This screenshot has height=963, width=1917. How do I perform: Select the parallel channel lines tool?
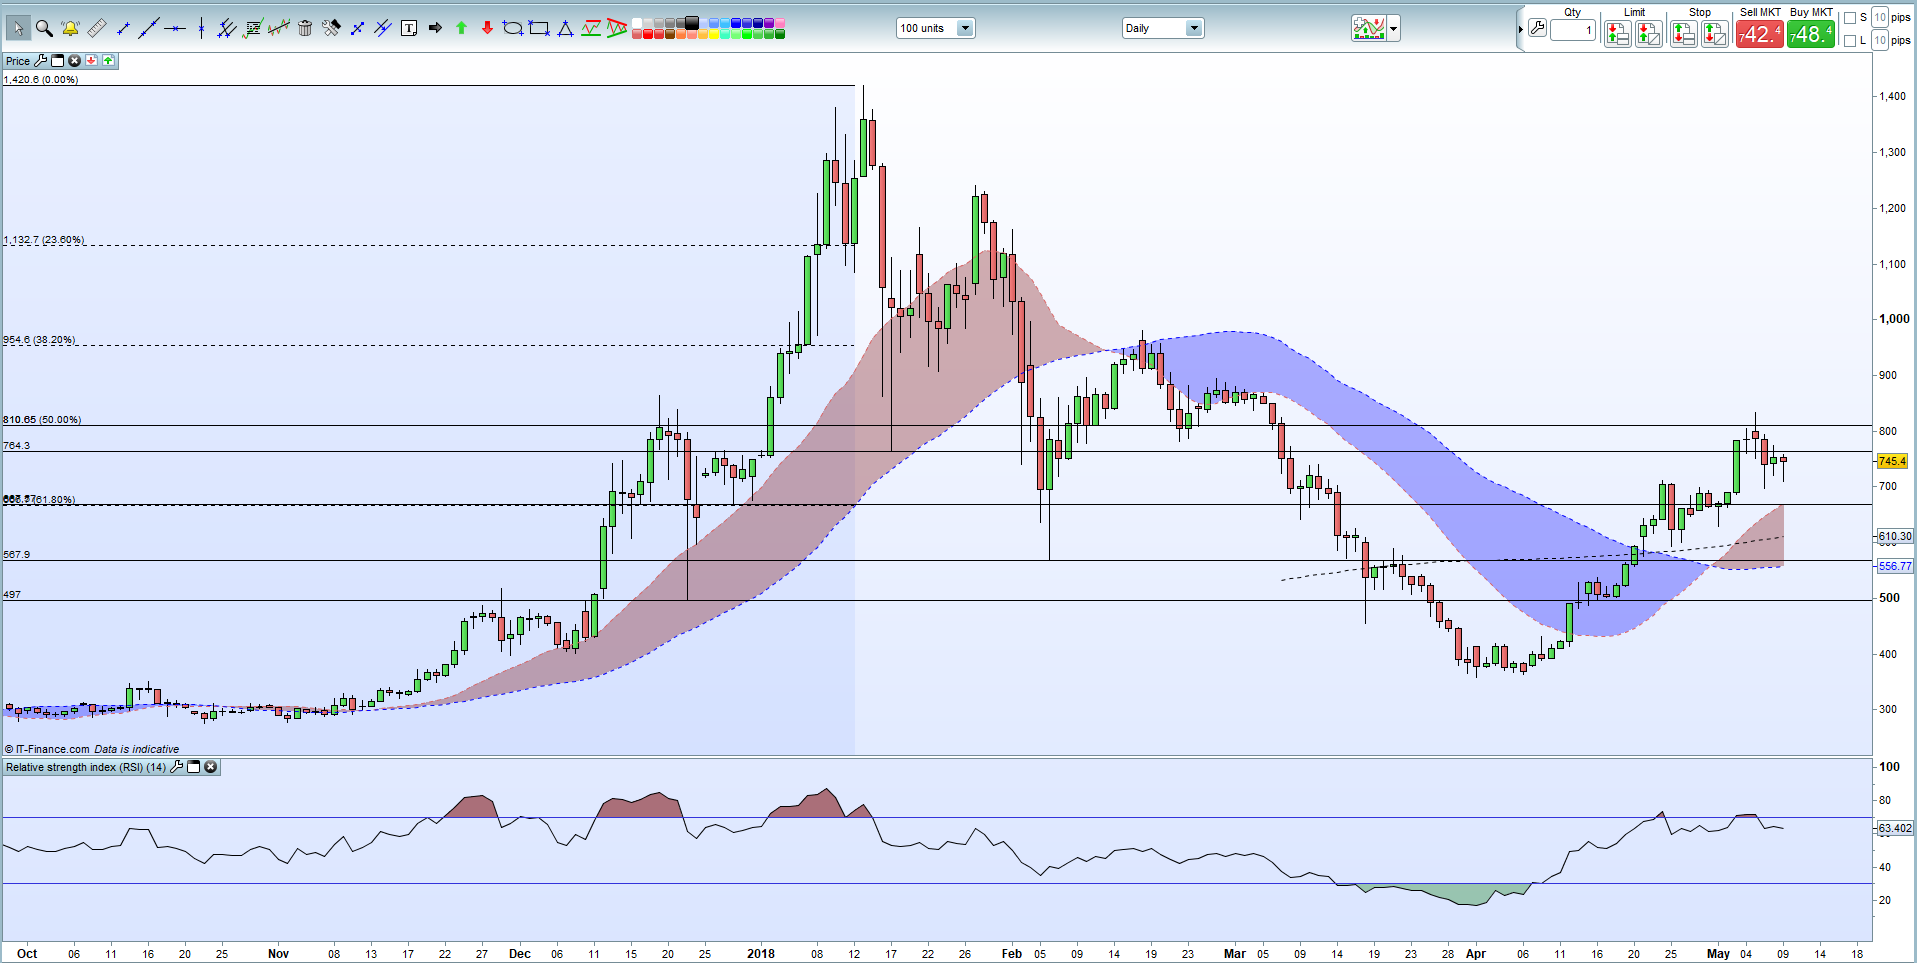click(227, 28)
